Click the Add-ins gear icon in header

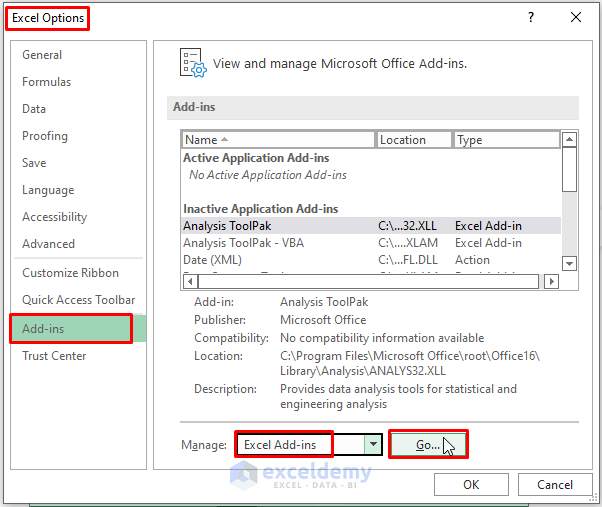[x=192, y=63]
